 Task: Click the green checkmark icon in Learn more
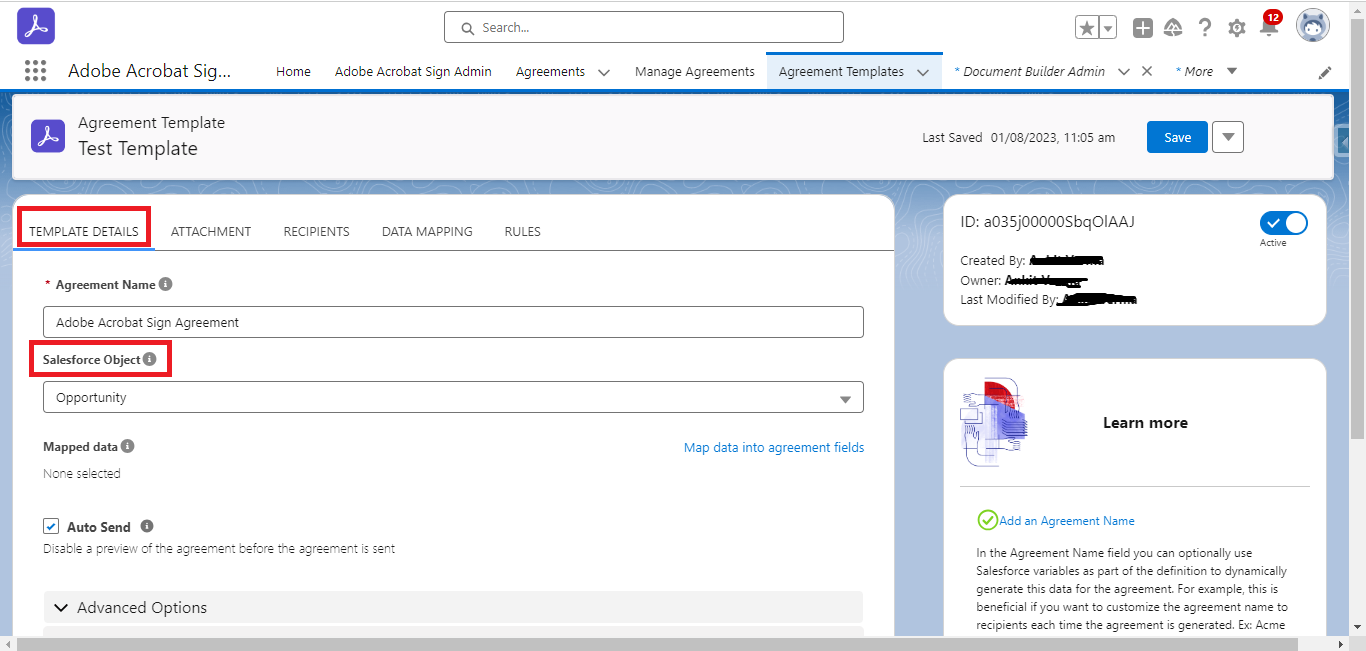tap(988, 520)
